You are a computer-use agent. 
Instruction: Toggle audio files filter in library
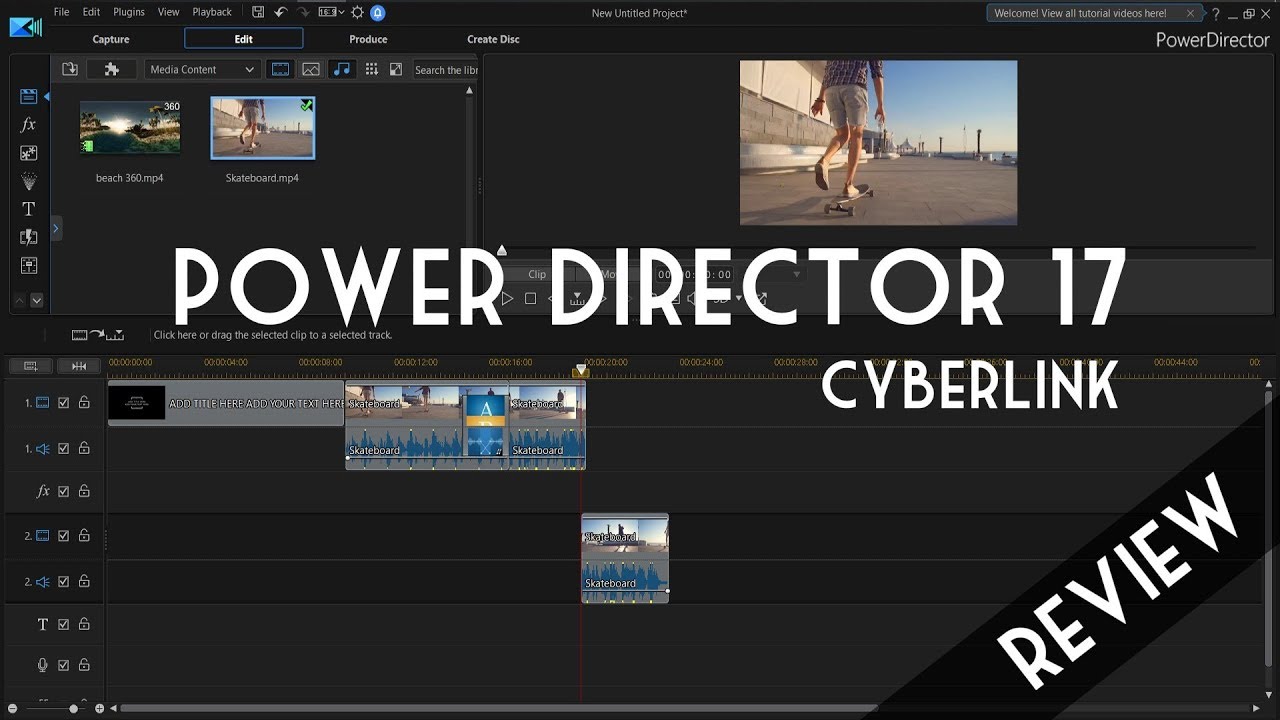tap(342, 69)
